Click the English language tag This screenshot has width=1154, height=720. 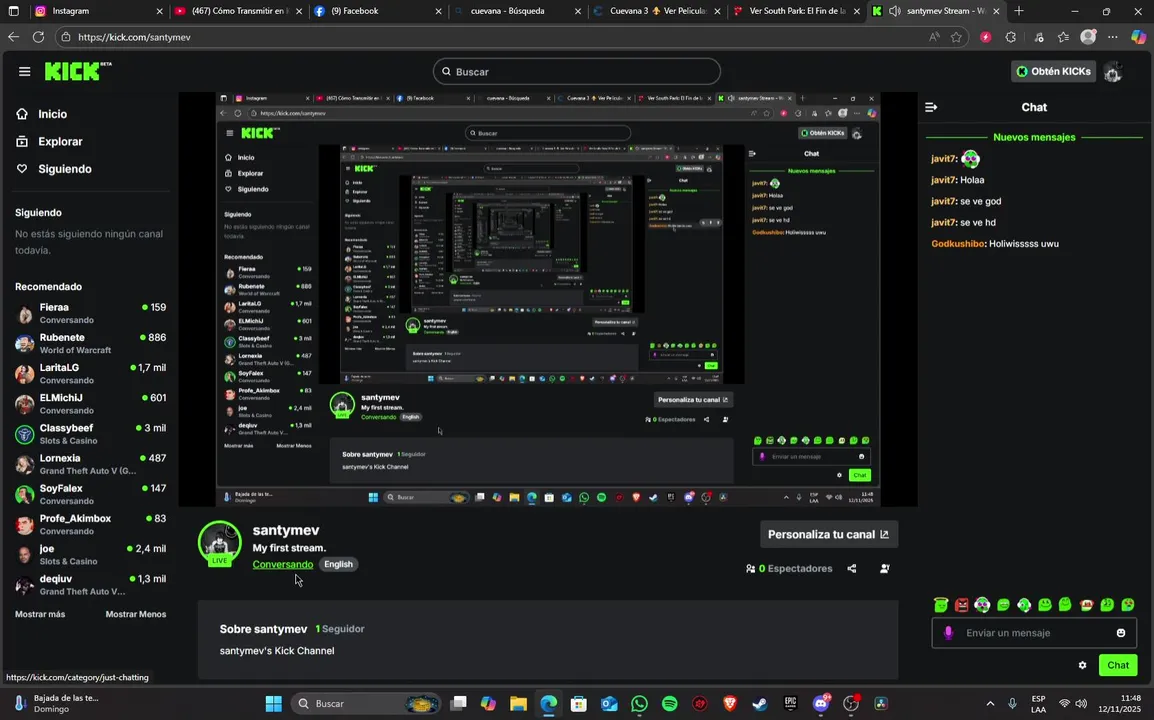(x=339, y=565)
